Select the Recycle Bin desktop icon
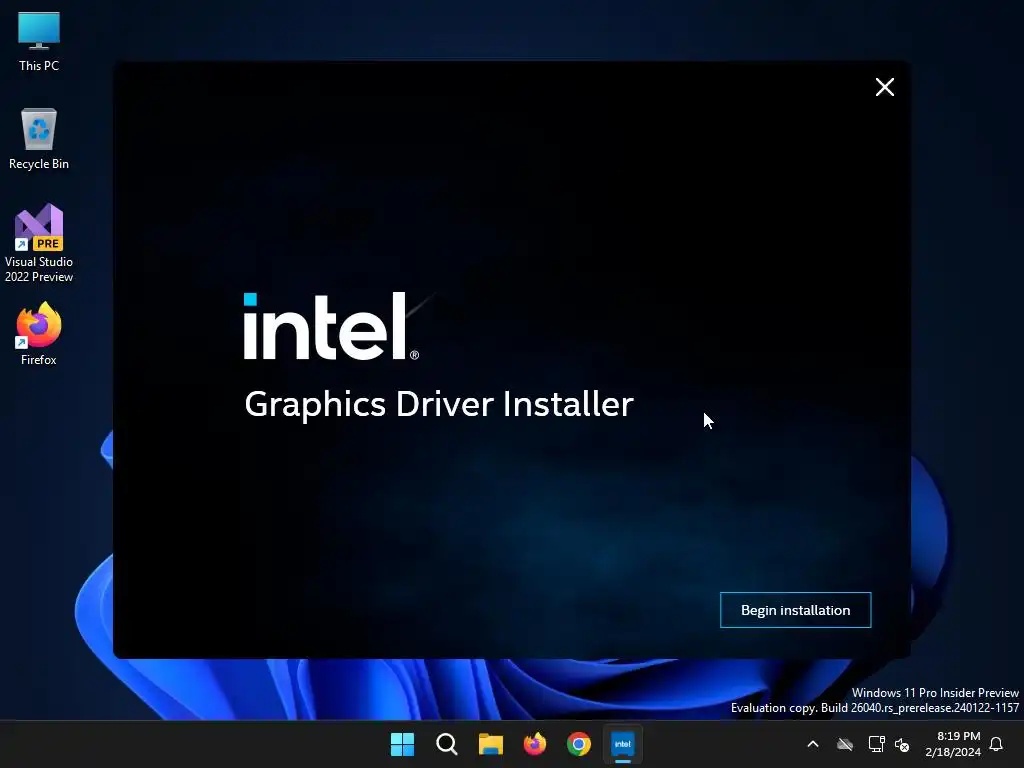The image size is (1024, 768). pyautogui.click(x=39, y=140)
